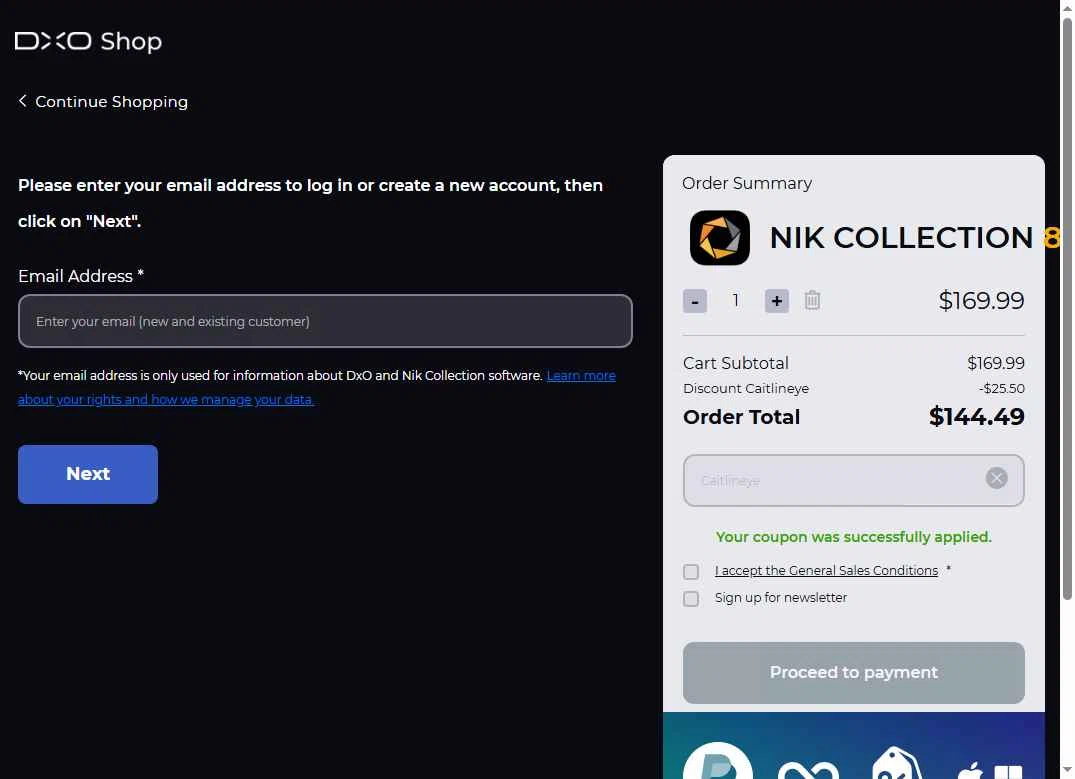1075x779 pixels.
Task: Click the blue Next button
Action: (x=88, y=474)
